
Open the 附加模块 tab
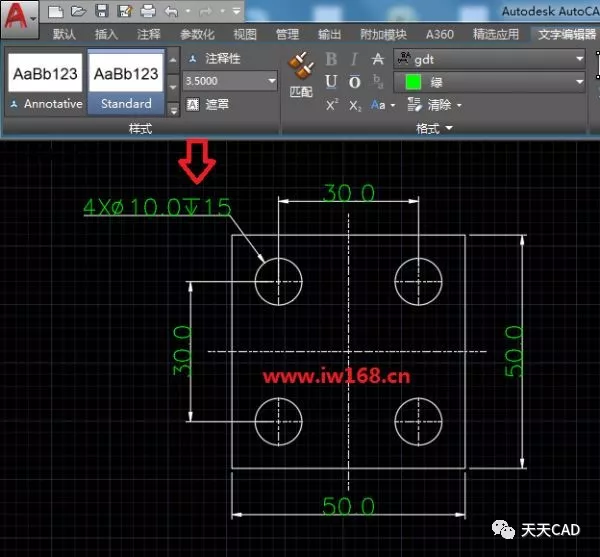tap(383, 34)
